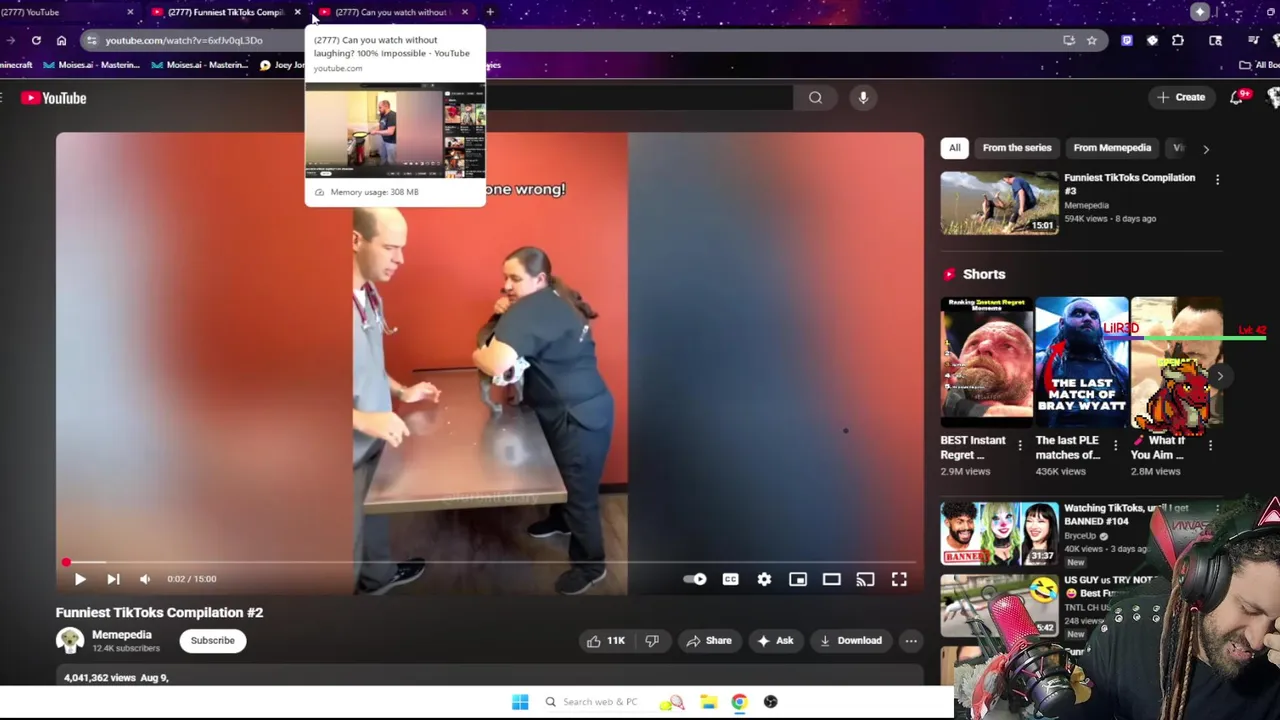Open File Explorer from taskbar
This screenshot has width=1280, height=720.
(708, 702)
